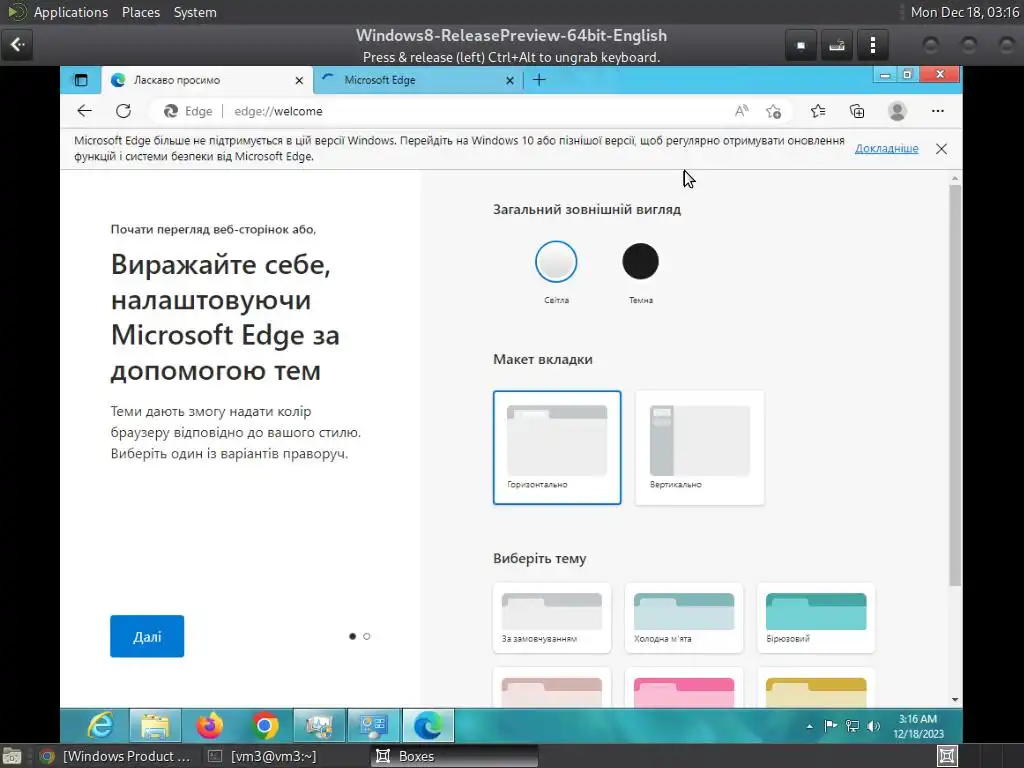
Task: Open the Favorites list icon
Action: [x=818, y=111]
